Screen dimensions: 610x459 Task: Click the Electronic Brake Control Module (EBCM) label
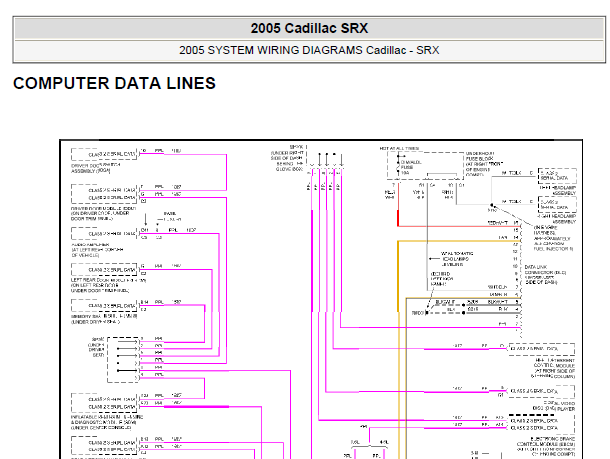(x=546, y=446)
